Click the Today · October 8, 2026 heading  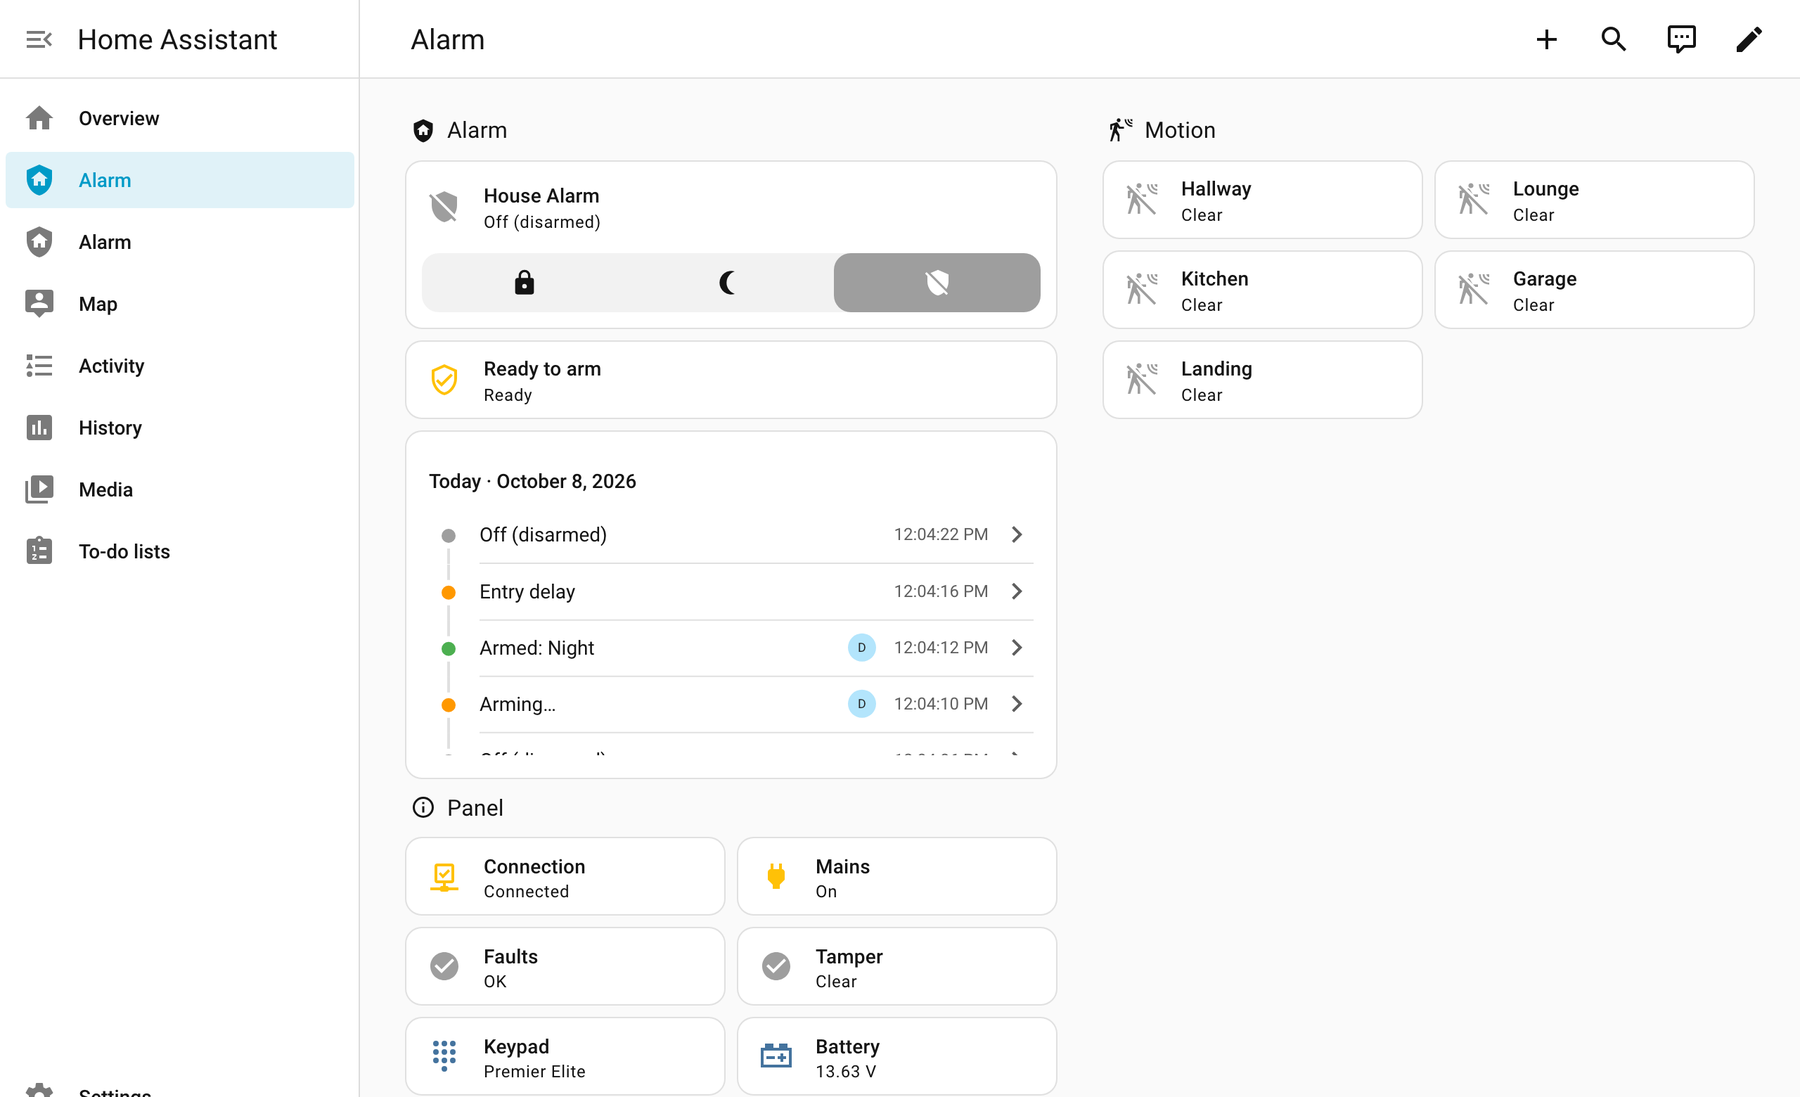533,481
